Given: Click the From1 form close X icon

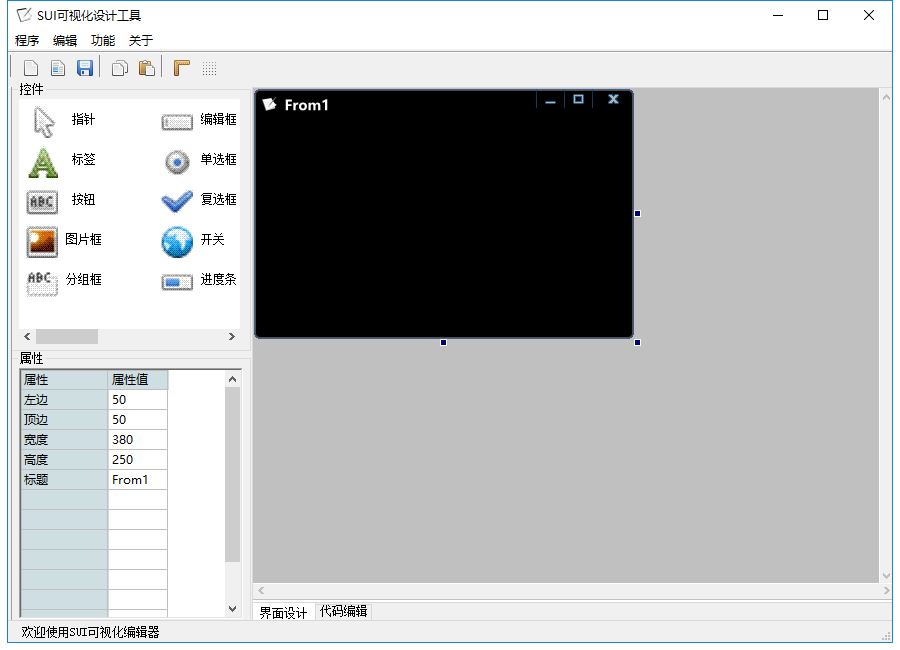Looking at the screenshot, I should (x=613, y=99).
